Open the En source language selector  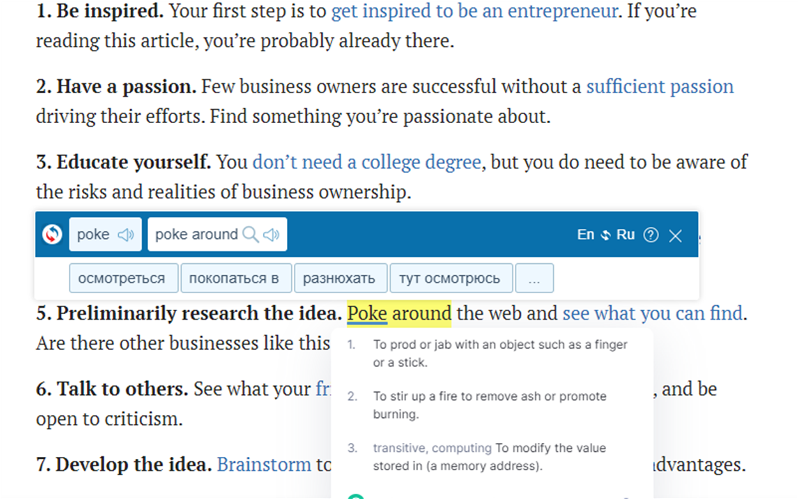click(586, 235)
